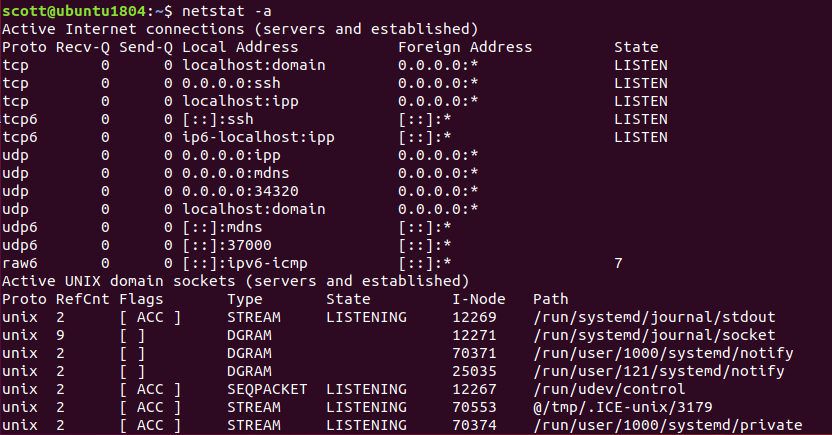Click the 'RefCnt' column header
Screen dimensions: 832x435
pyautogui.click(x=83, y=299)
